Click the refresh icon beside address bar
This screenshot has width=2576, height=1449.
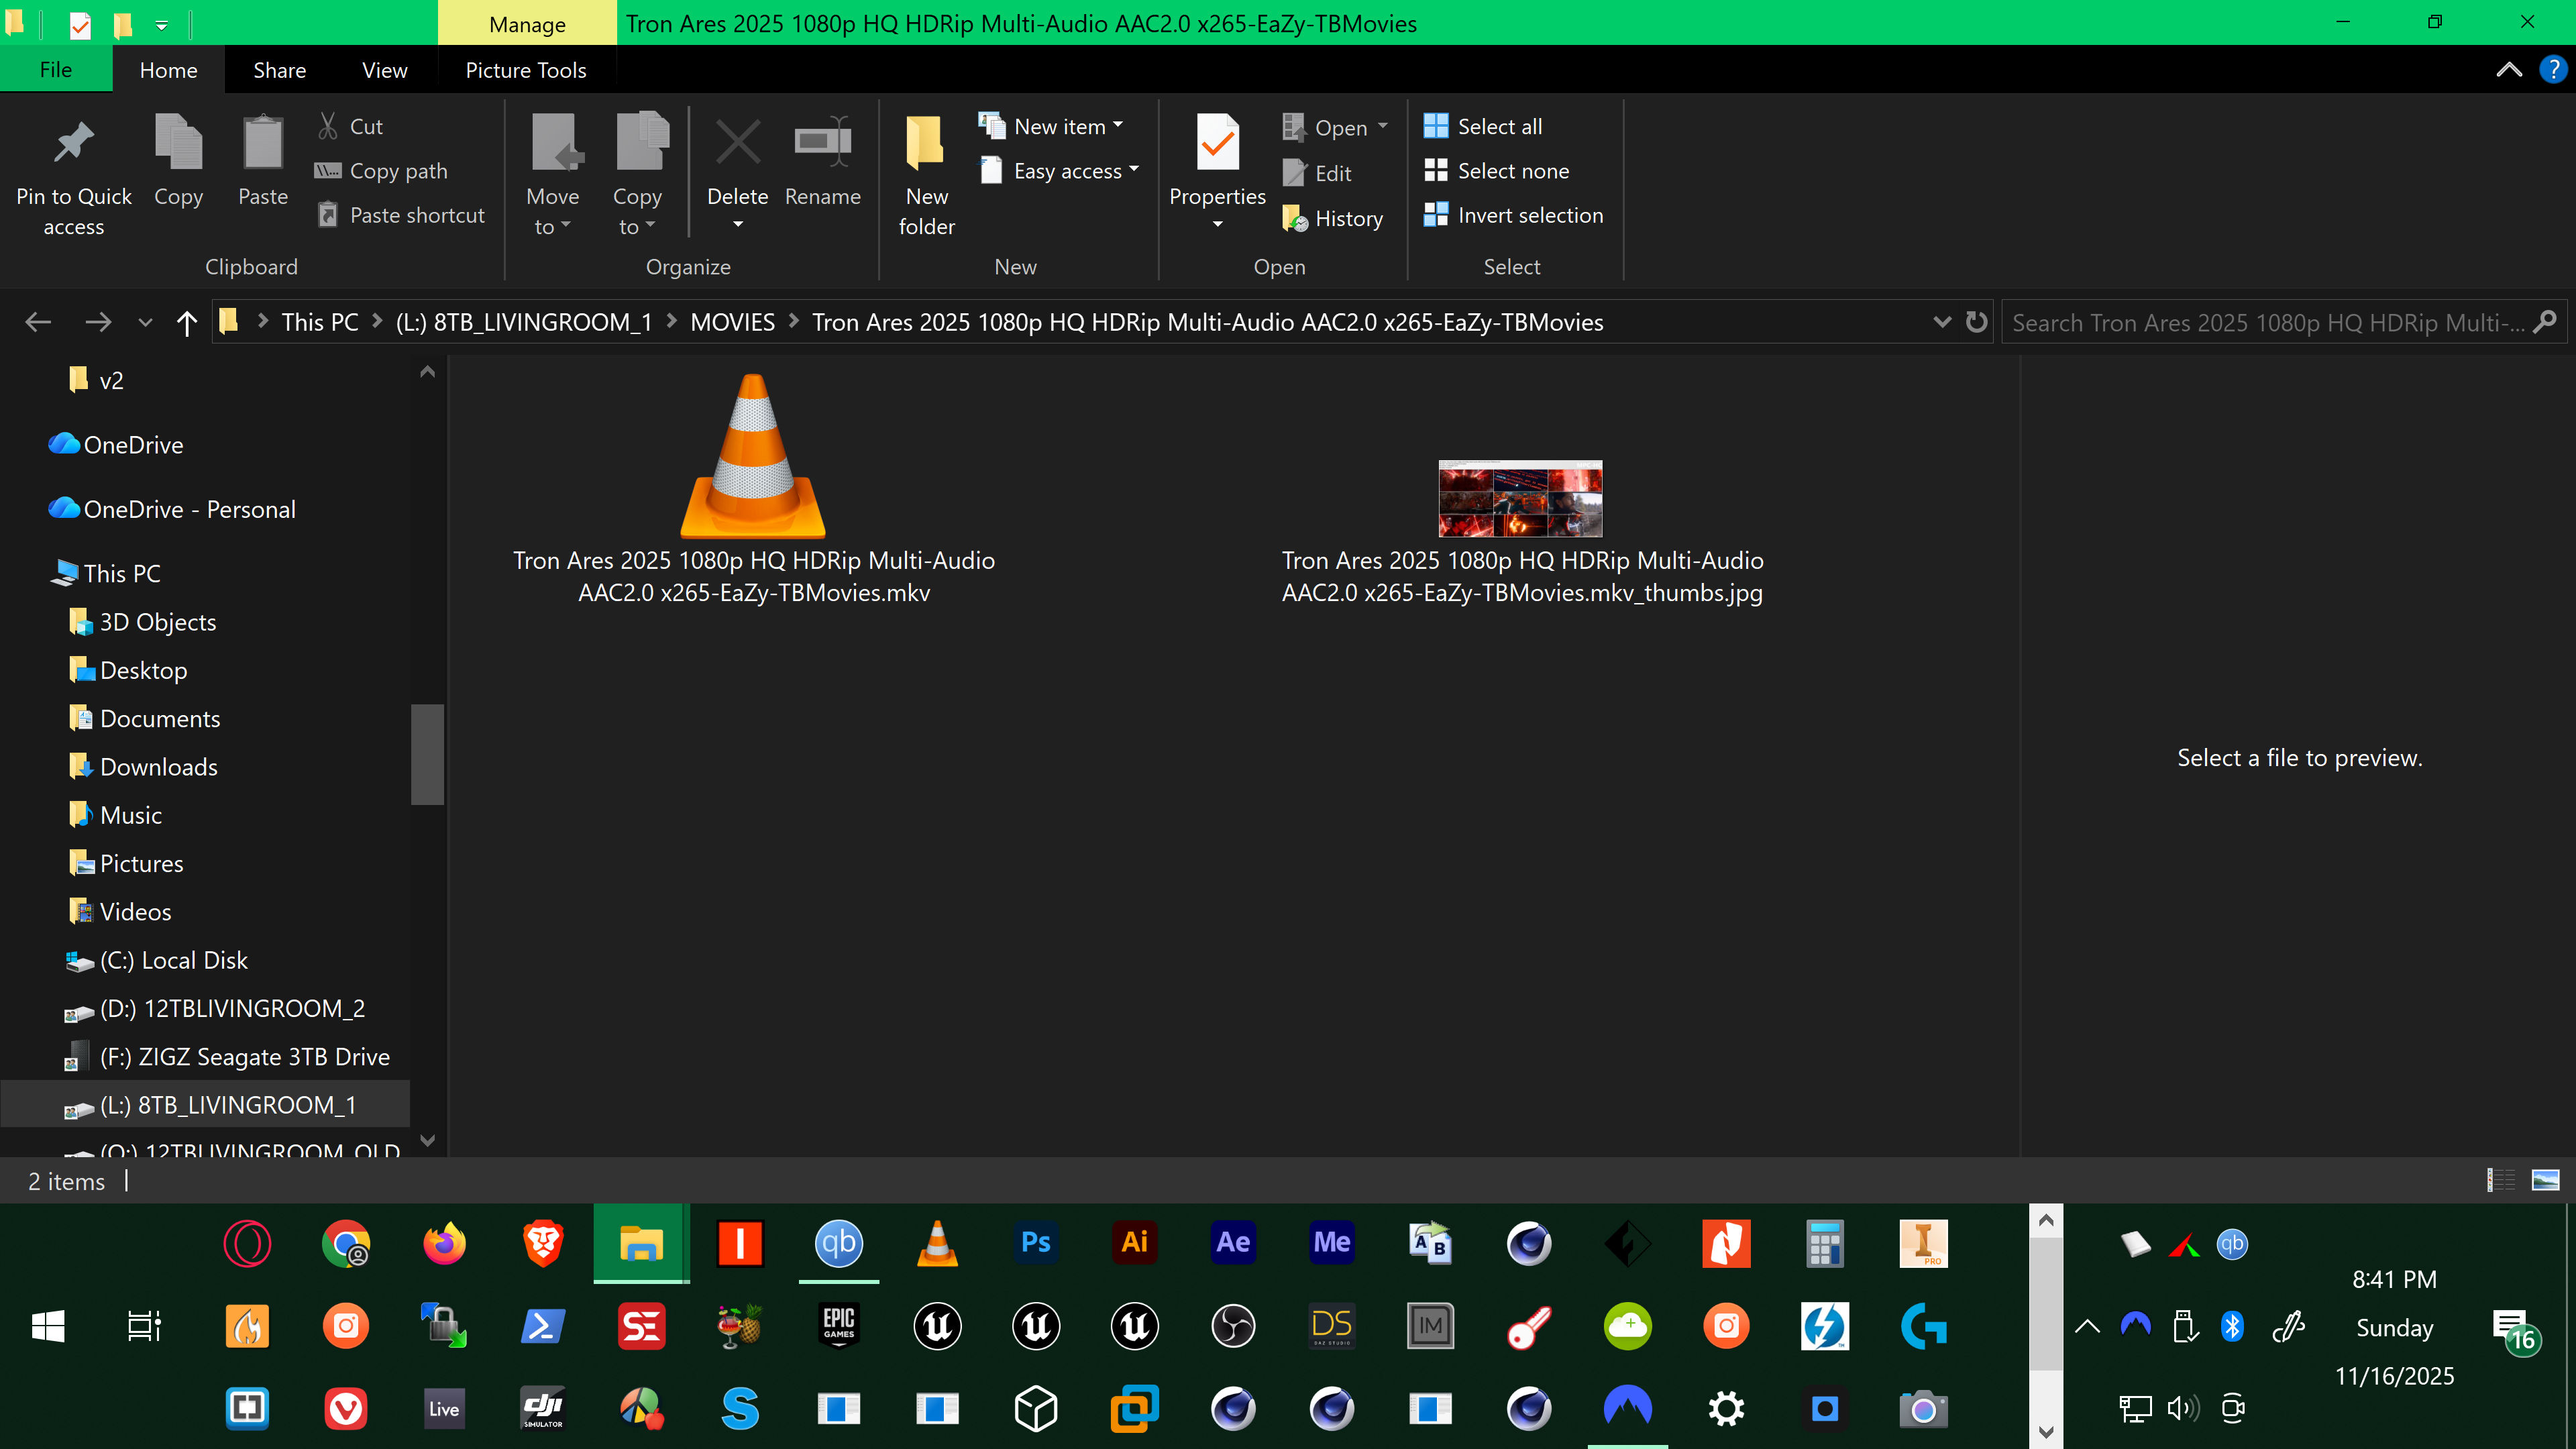pos(1976,322)
